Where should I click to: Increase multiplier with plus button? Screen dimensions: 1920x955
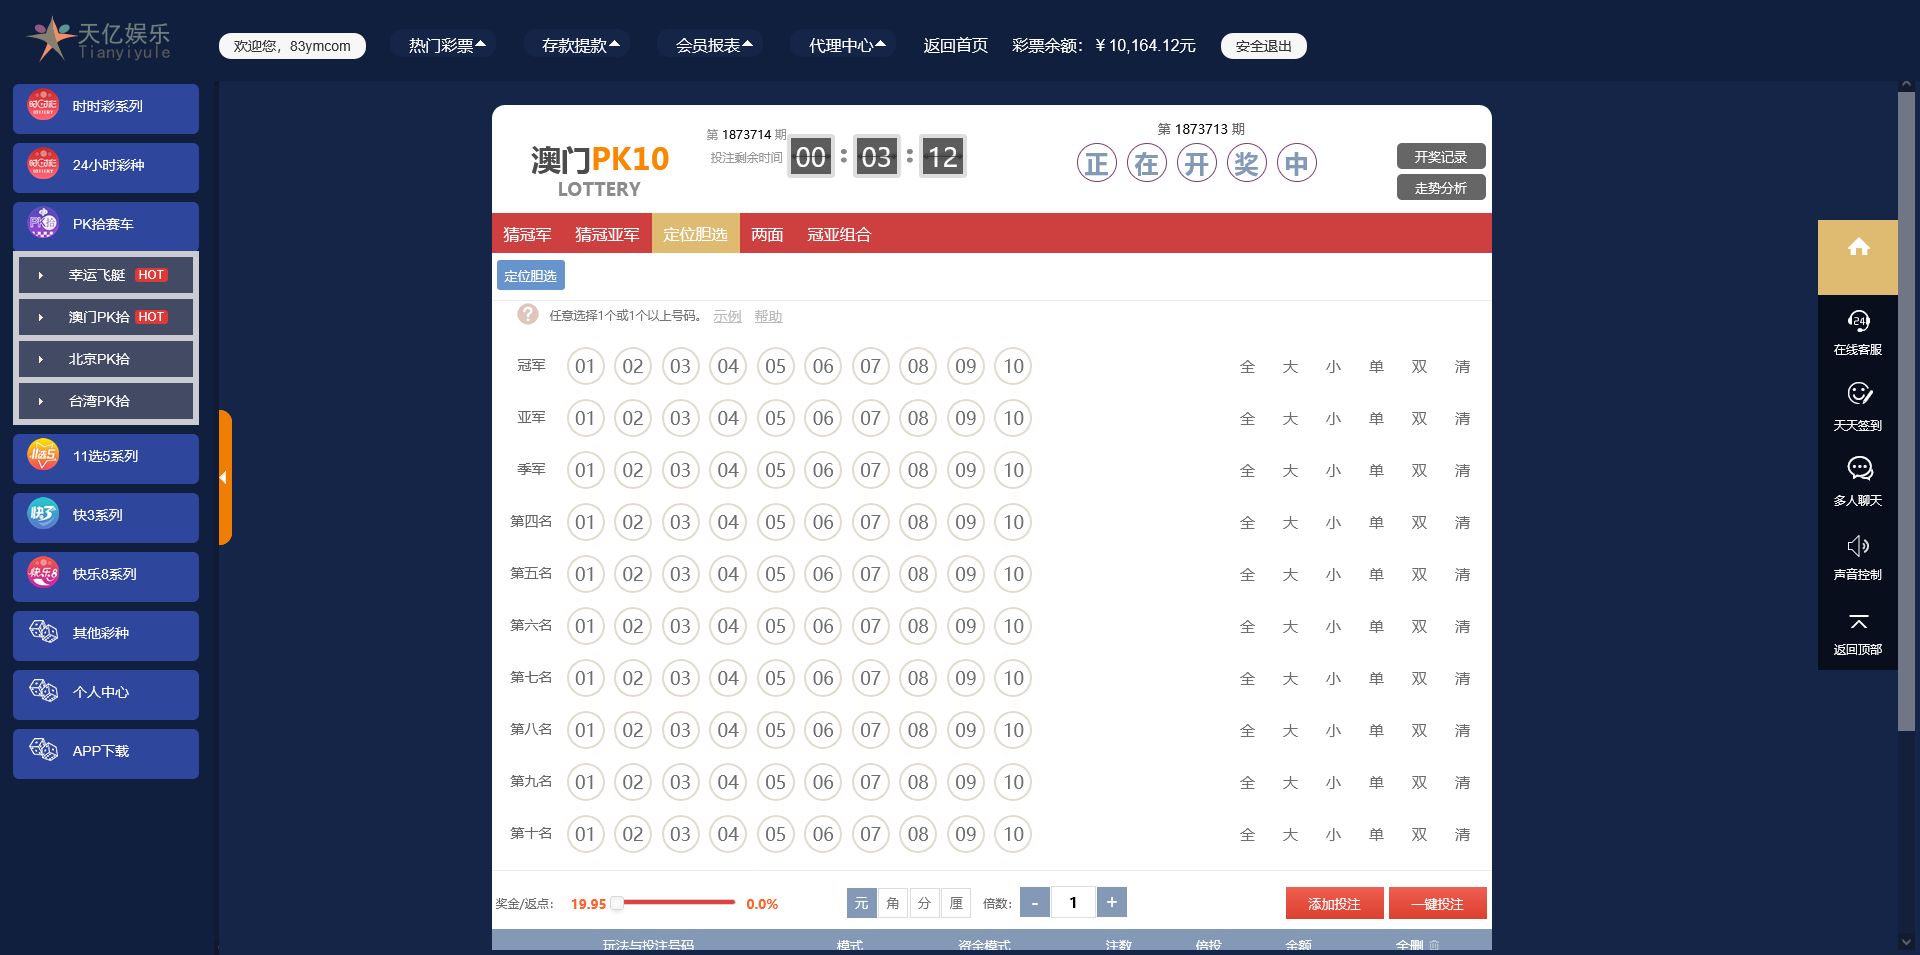pos(1112,902)
